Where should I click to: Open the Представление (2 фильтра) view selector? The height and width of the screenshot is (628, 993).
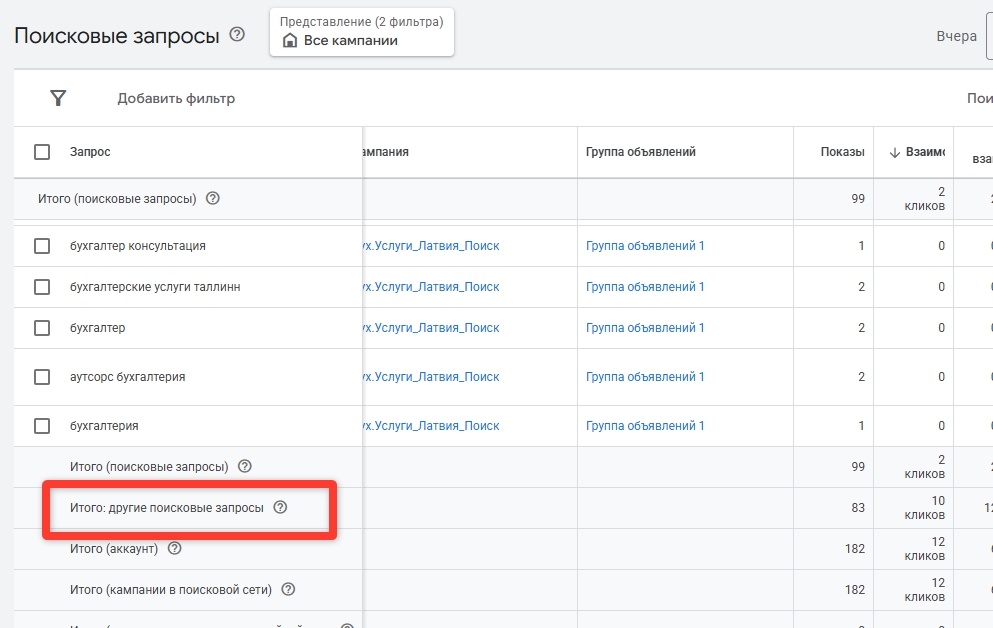[x=362, y=32]
